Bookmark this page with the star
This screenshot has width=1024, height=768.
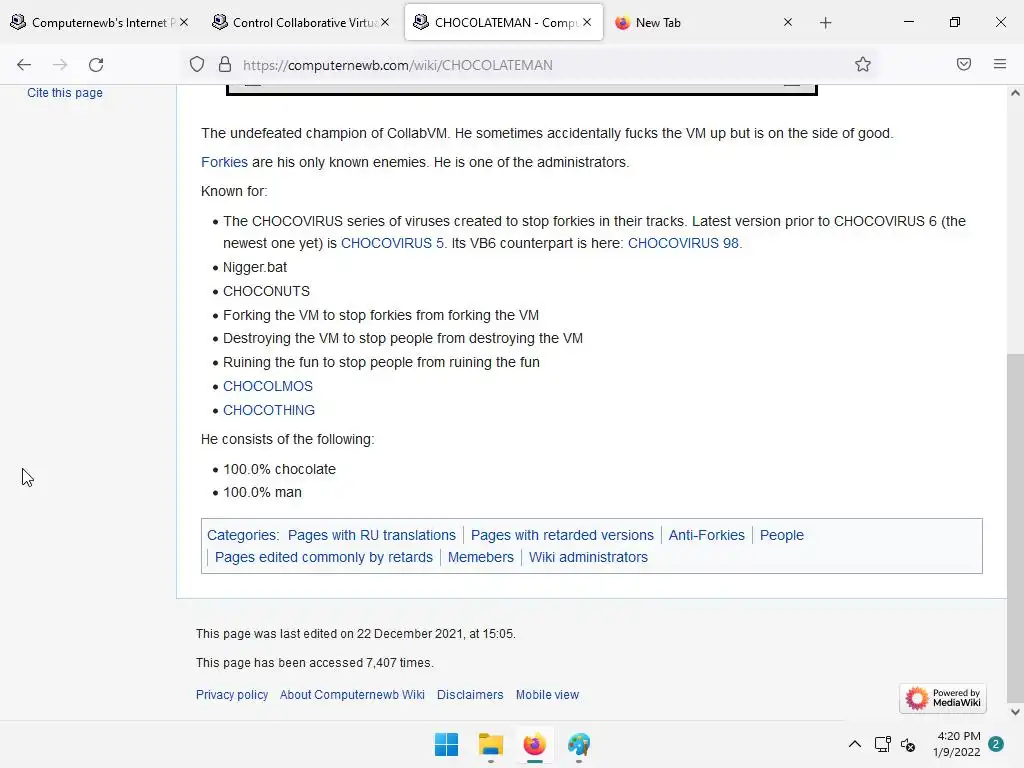[863, 64]
